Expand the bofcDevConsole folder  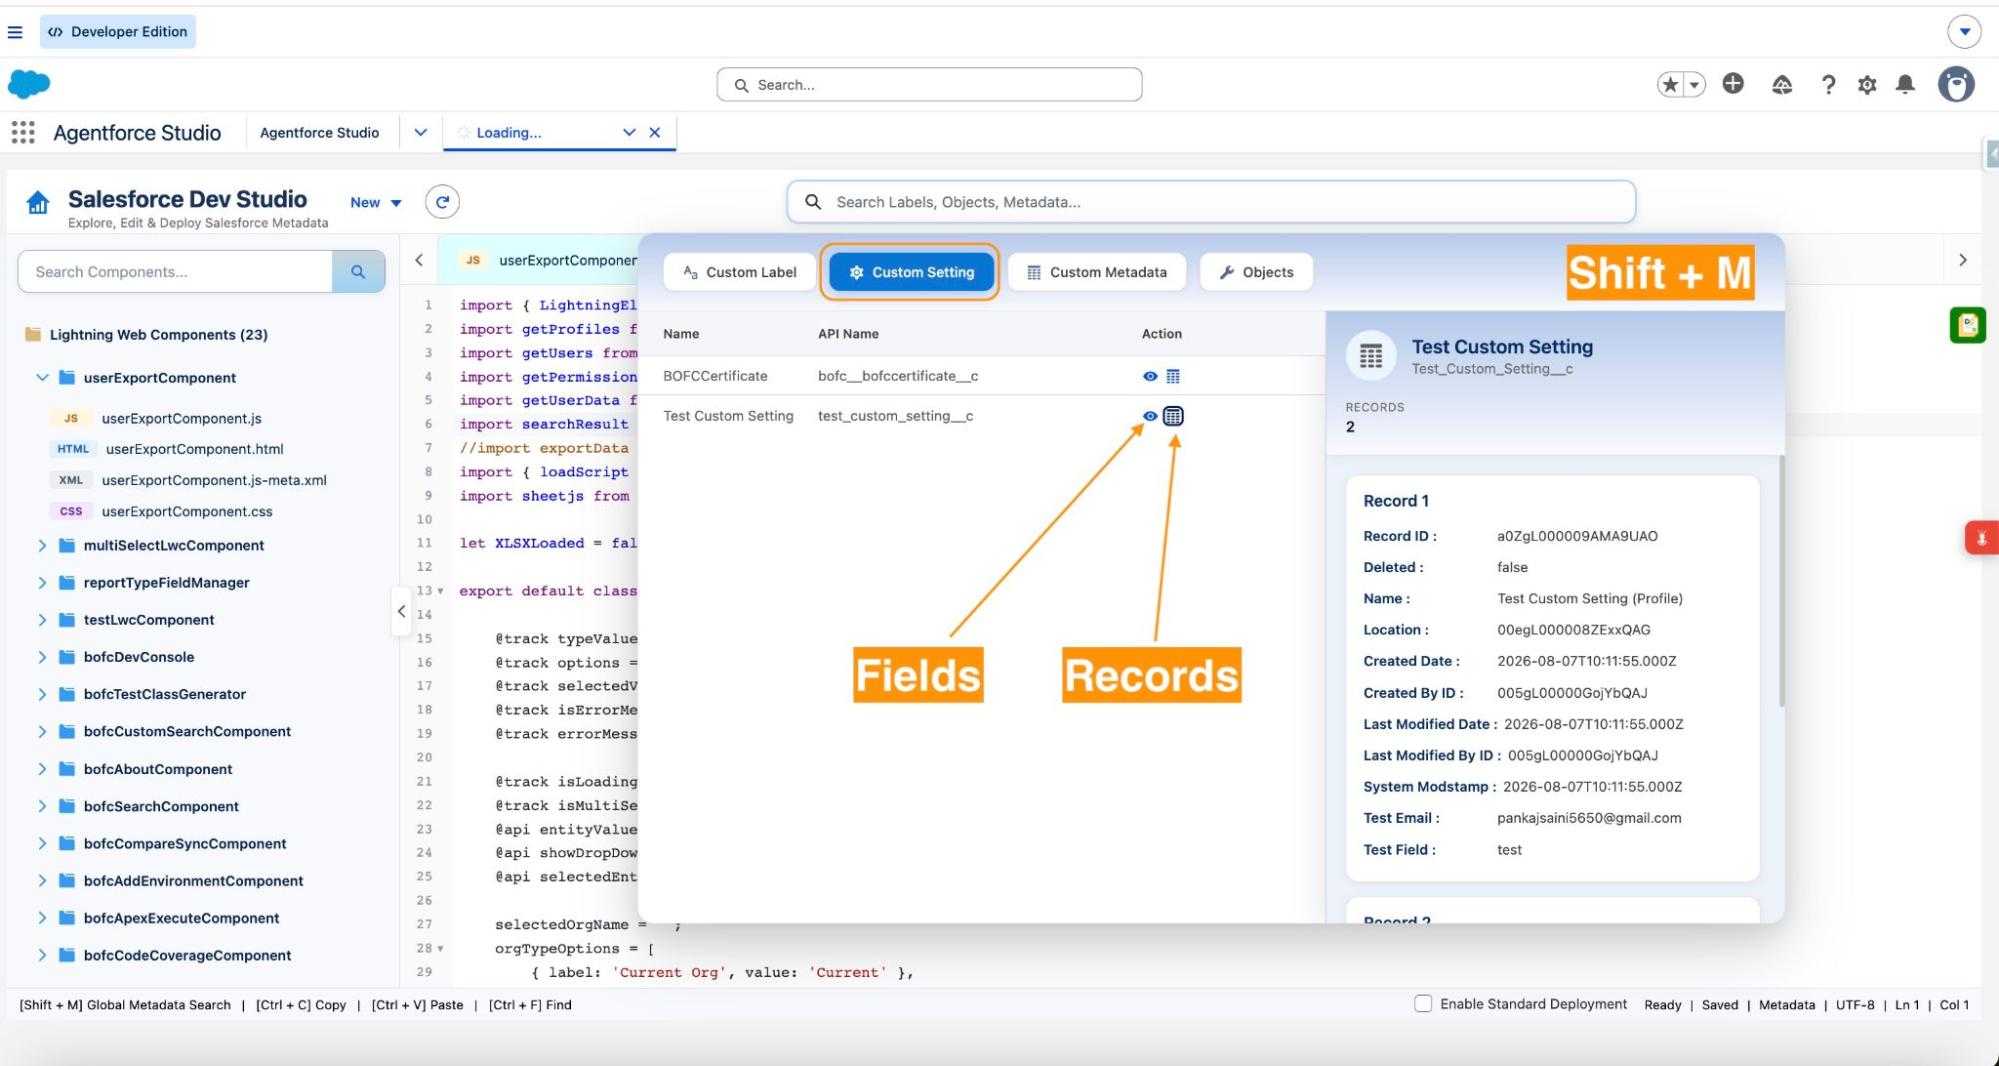tap(42, 657)
